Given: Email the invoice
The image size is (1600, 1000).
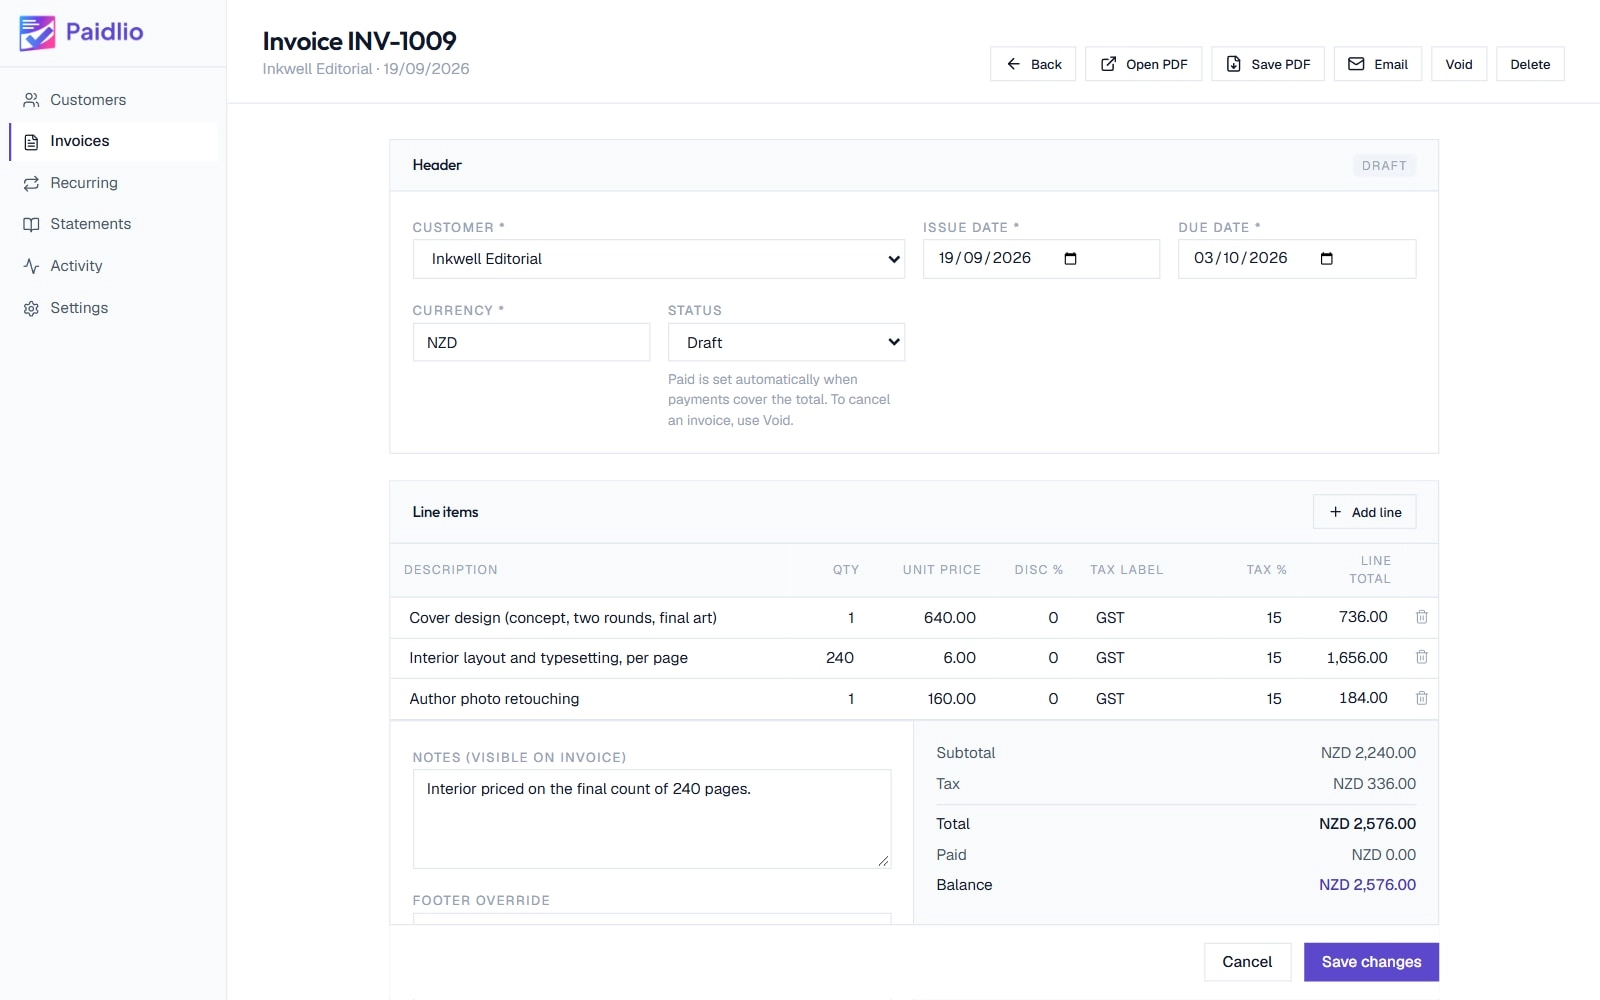Looking at the screenshot, I should pyautogui.click(x=1378, y=64).
